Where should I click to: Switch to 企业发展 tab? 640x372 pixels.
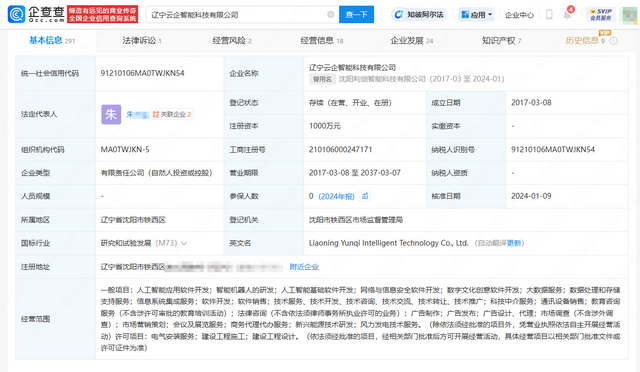click(411, 40)
